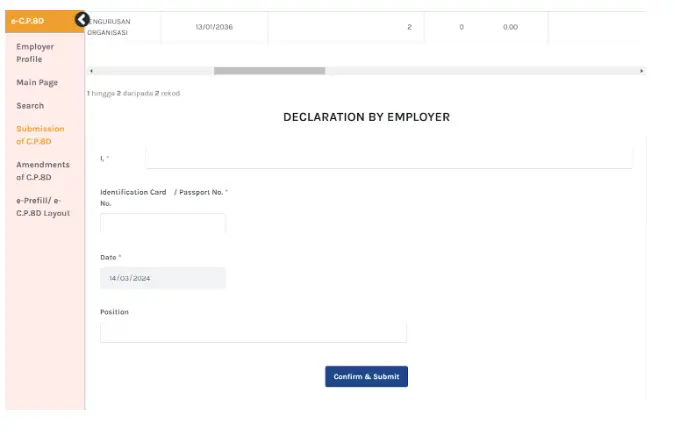Select the 13/01/2036 date table cell
The width and height of the screenshot is (675, 443).
[214, 27]
